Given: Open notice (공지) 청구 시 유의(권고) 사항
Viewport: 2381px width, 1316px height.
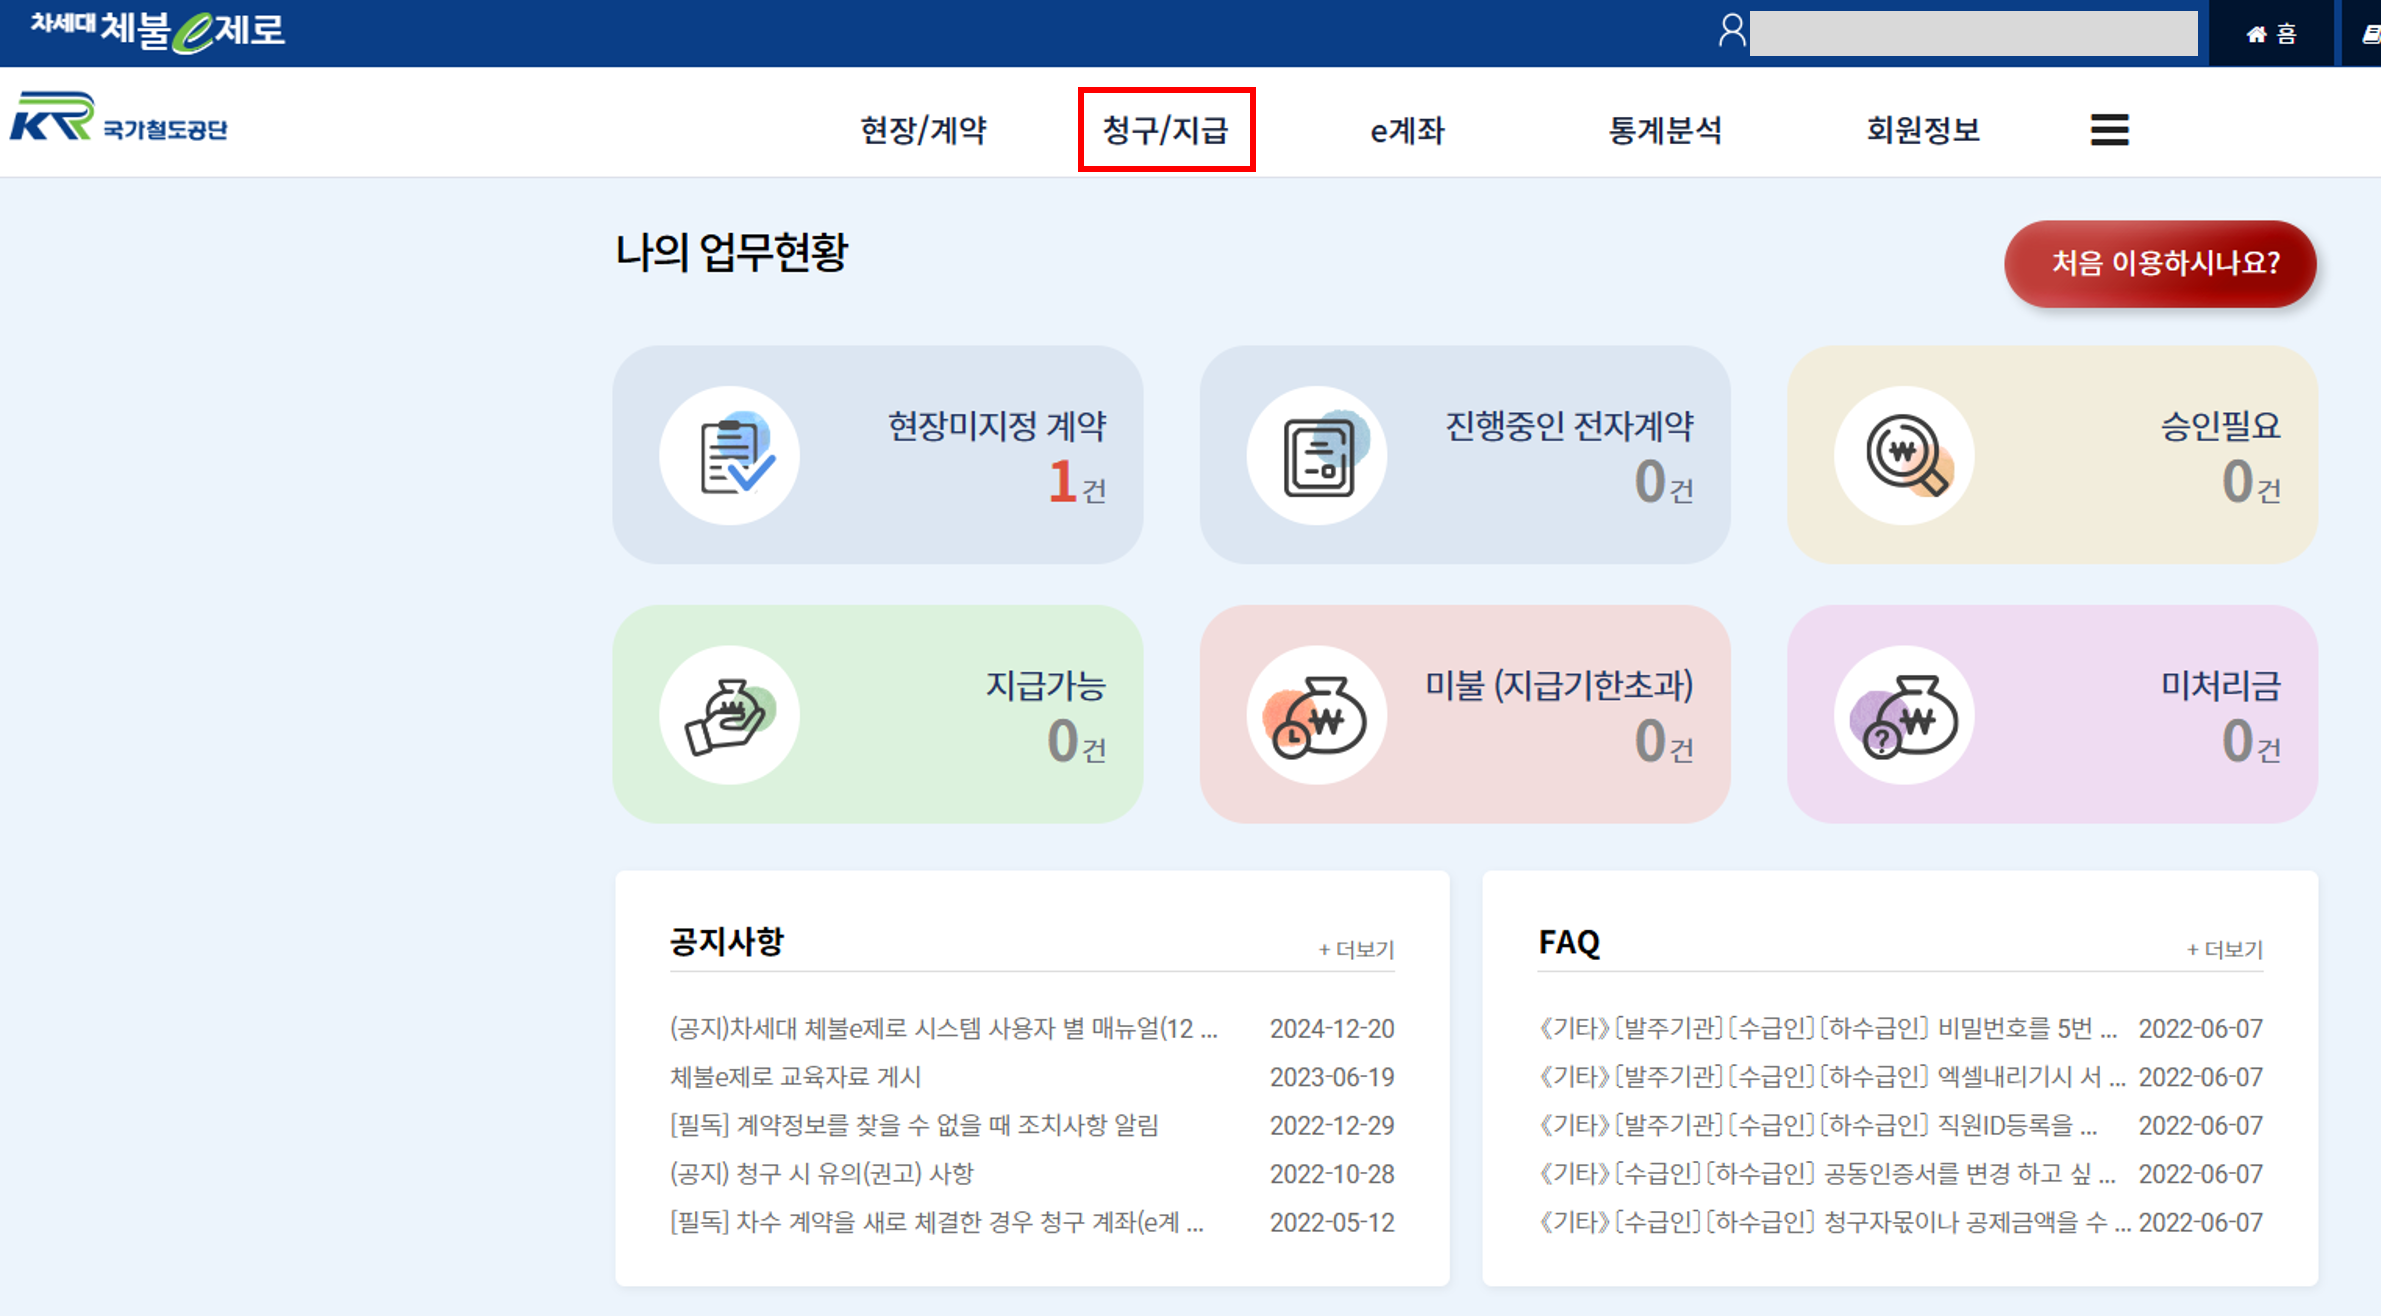Looking at the screenshot, I should tap(821, 1174).
